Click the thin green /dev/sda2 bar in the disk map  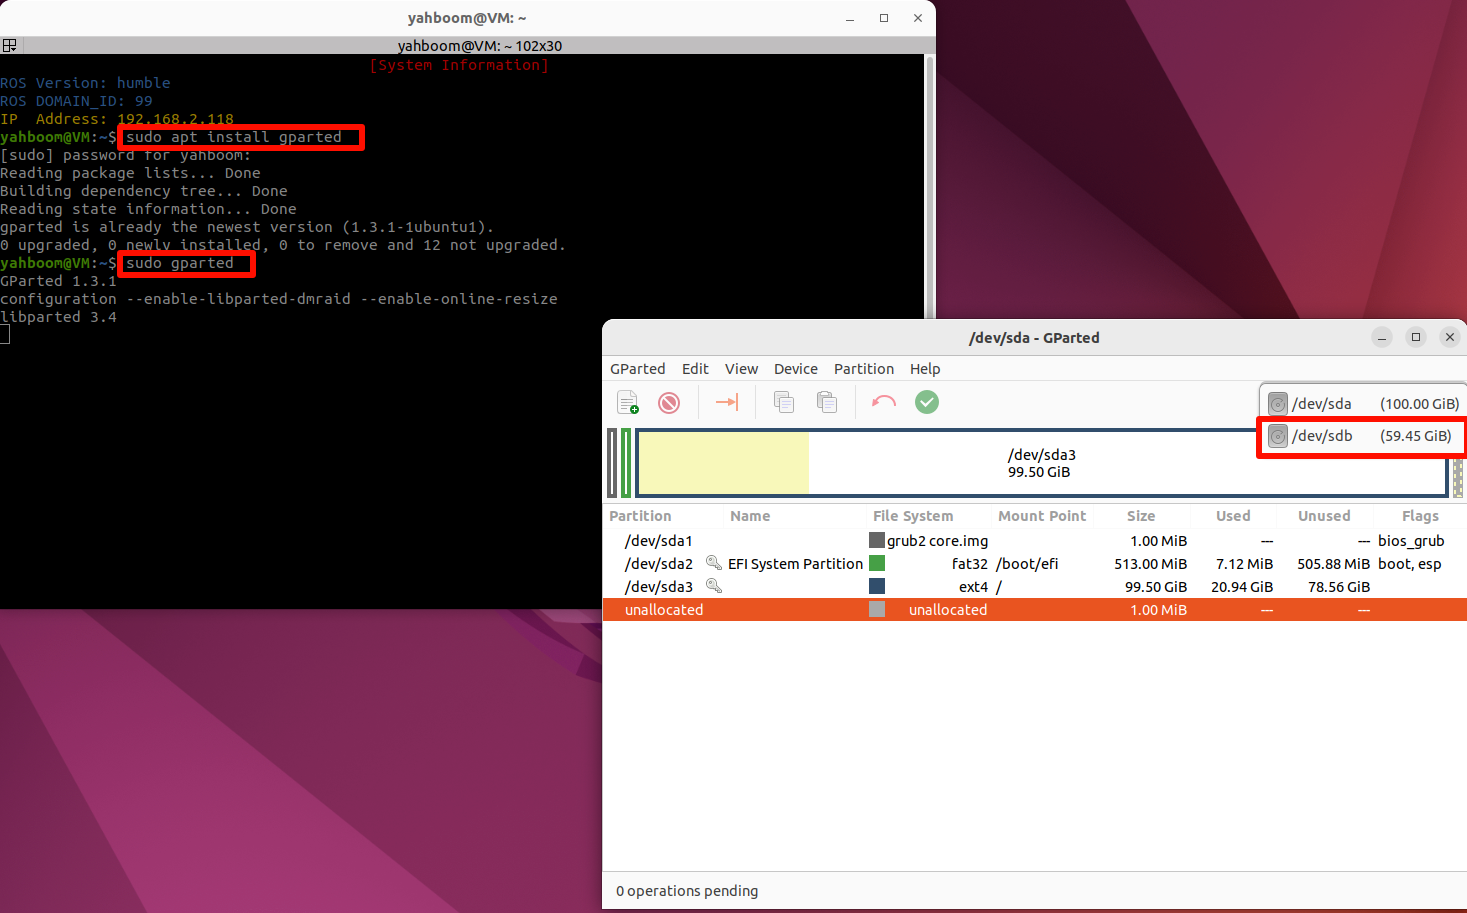point(626,463)
